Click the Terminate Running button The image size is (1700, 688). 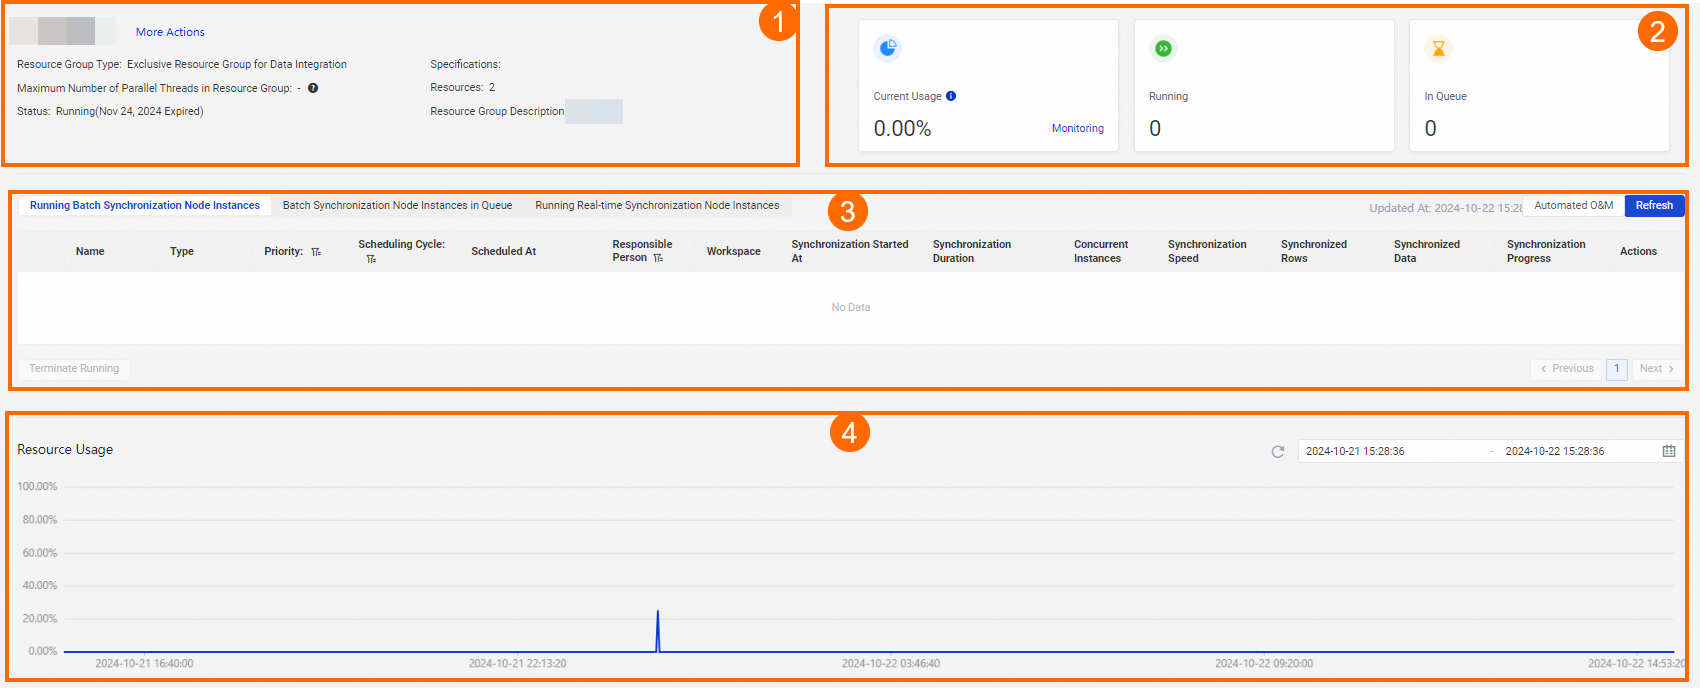pos(74,369)
